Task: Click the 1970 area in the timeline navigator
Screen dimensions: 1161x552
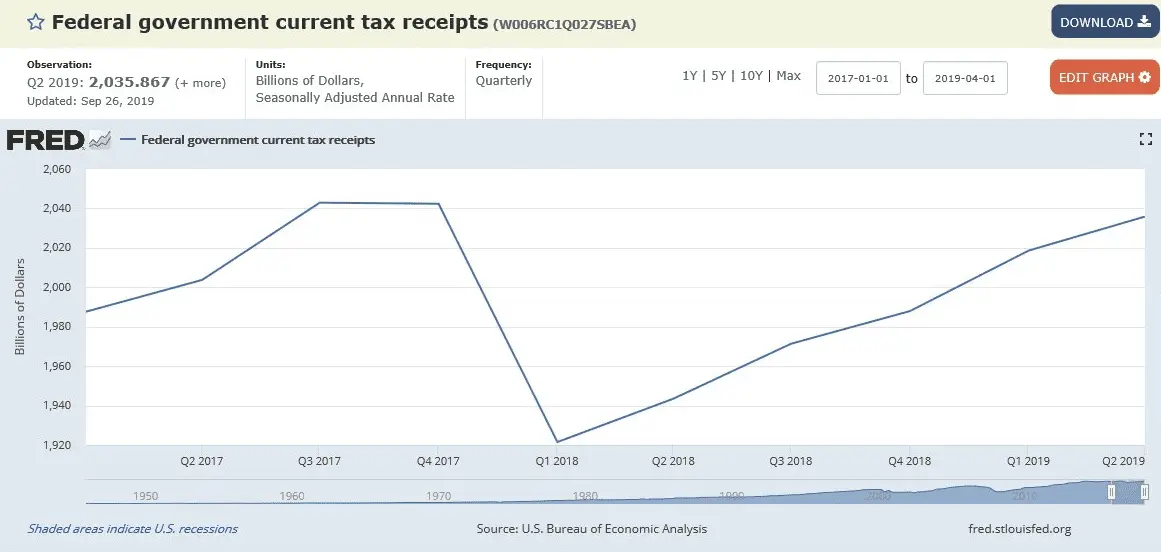Action: (x=439, y=495)
